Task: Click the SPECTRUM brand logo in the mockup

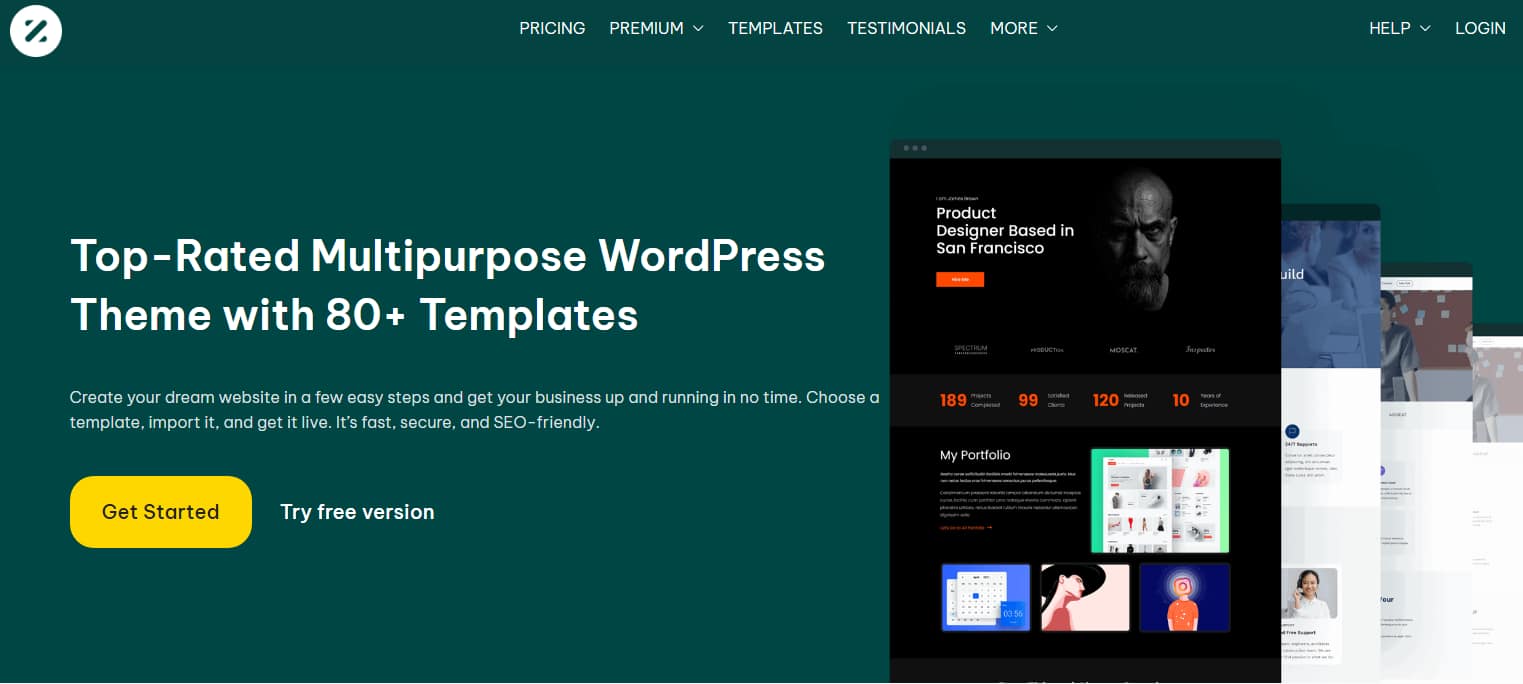Action: click(970, 349)
